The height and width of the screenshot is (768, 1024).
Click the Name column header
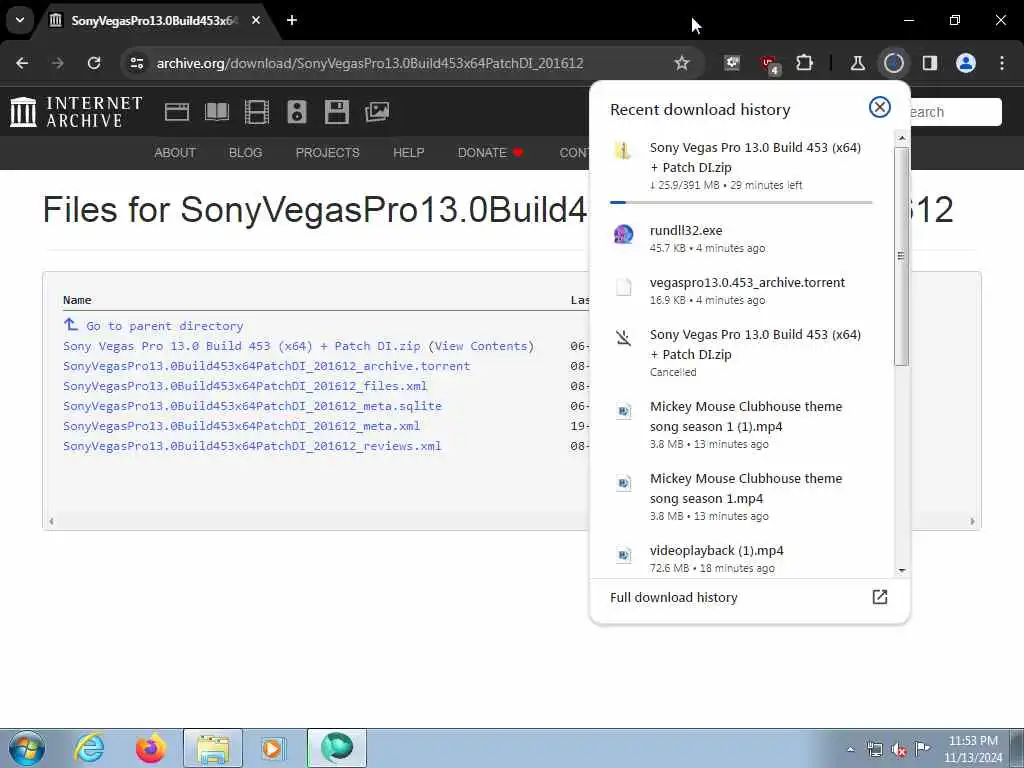pos(77,300)
